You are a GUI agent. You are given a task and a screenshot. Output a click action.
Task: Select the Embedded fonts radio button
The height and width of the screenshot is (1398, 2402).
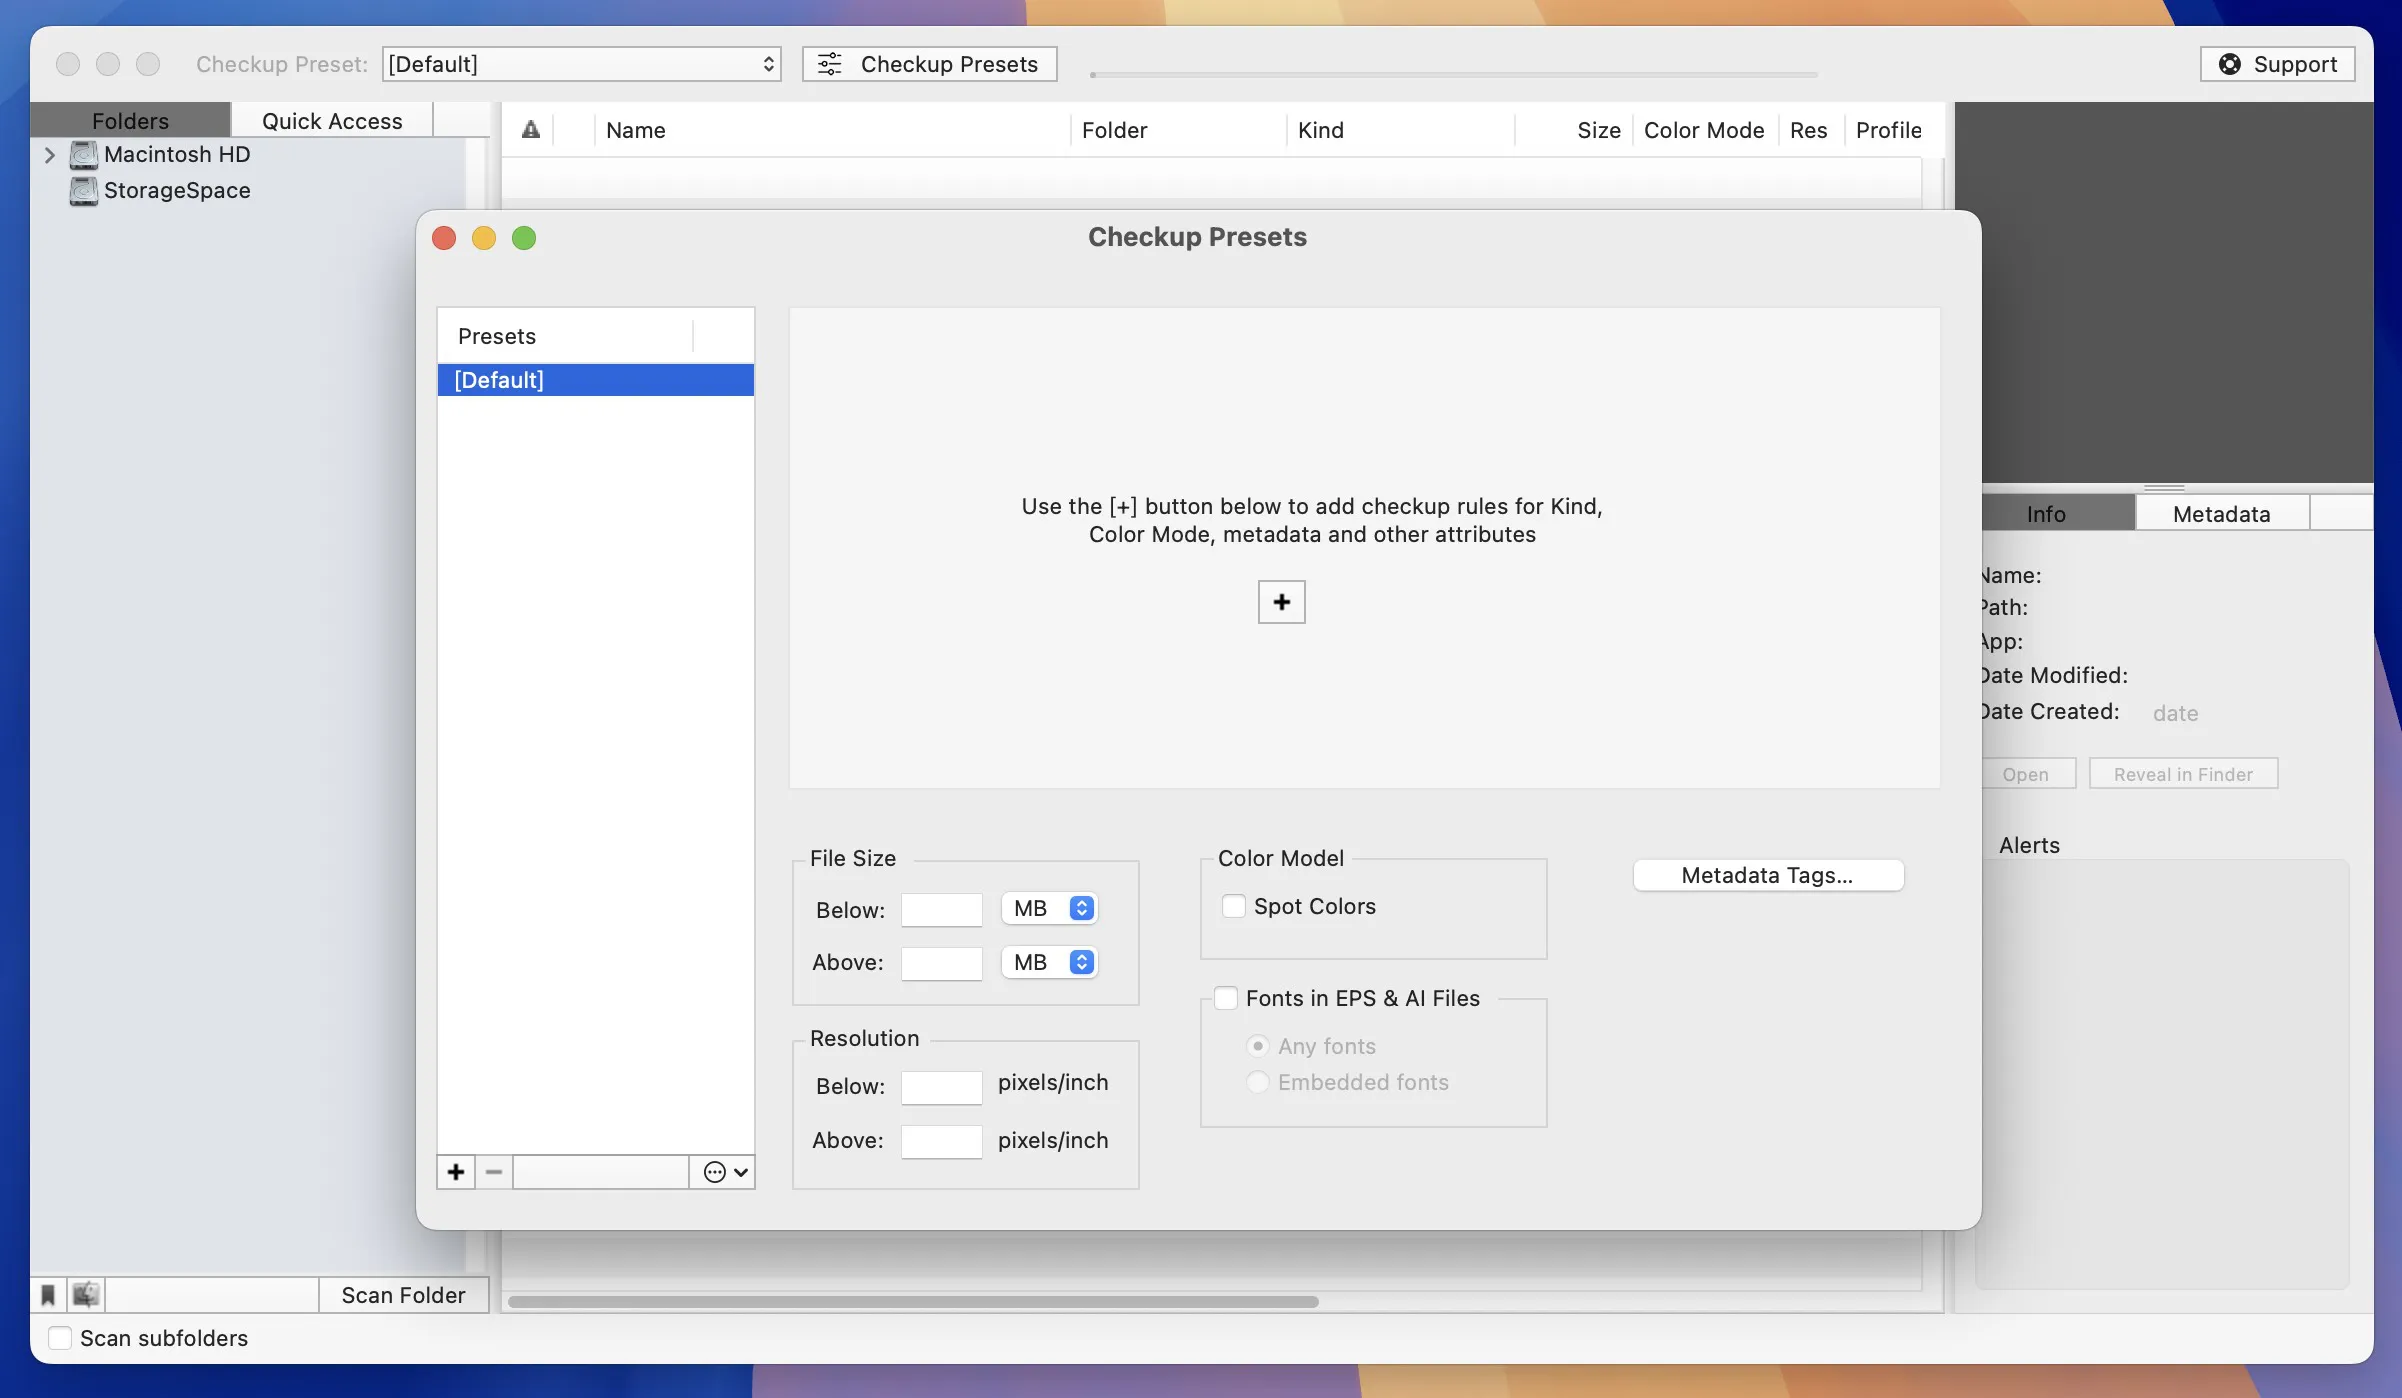1258,1082
